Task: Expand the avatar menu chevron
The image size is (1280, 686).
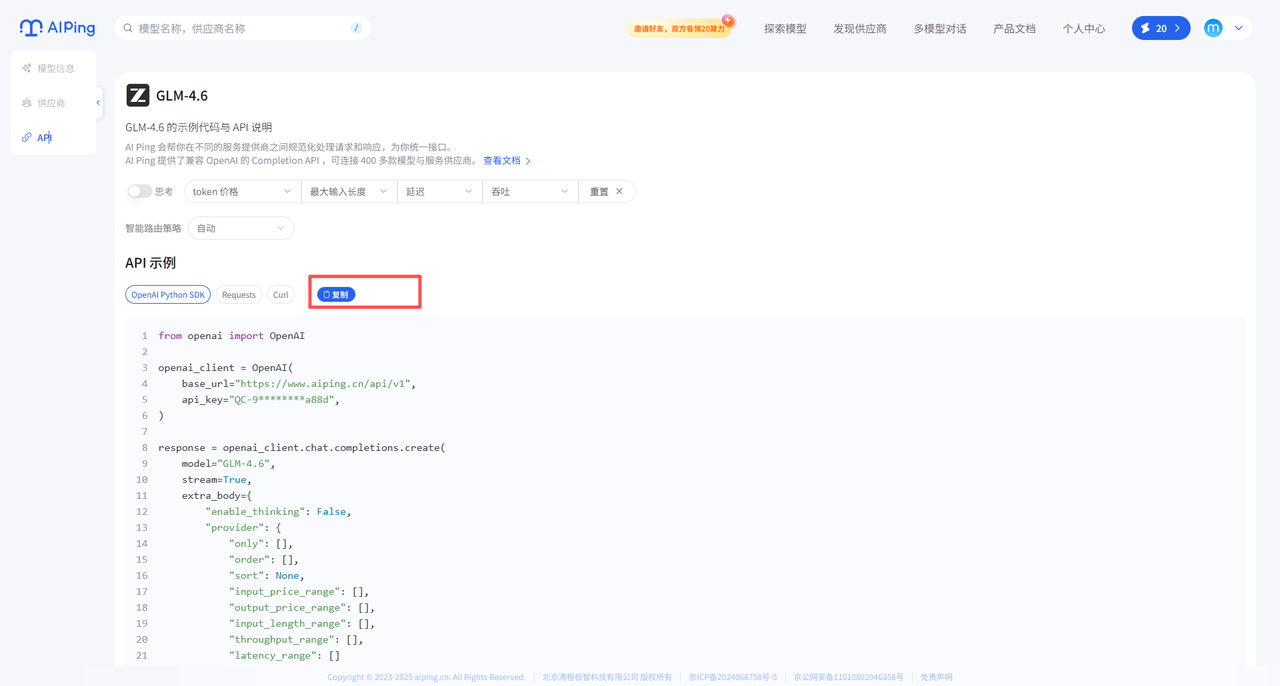Action: point(1239,28)
